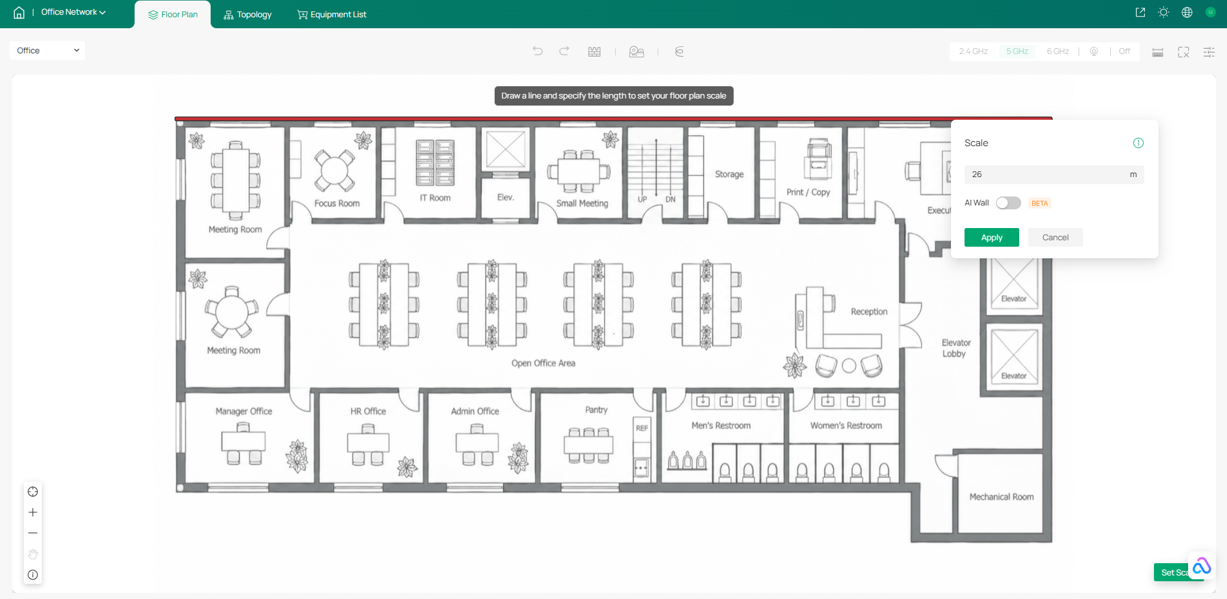Click the "Print / Copy" label

(x=808, y=192)
